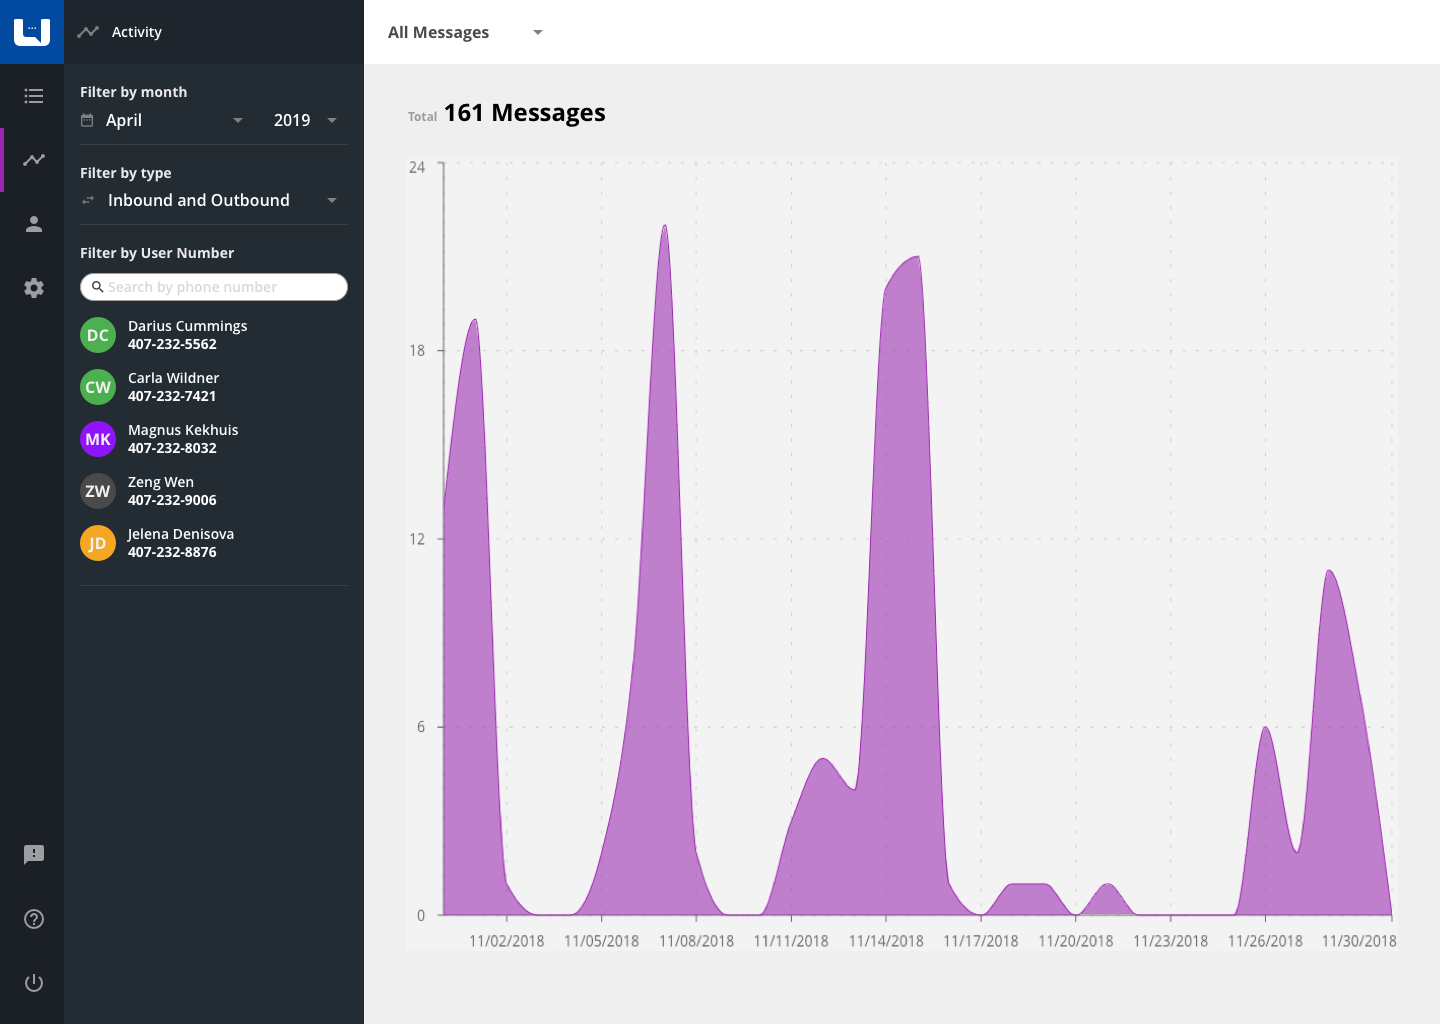The width and height of the screenshot is (1440, 1024).
Task: Click the 11/30/2018 axis date label
Action: pos(1359,941)
